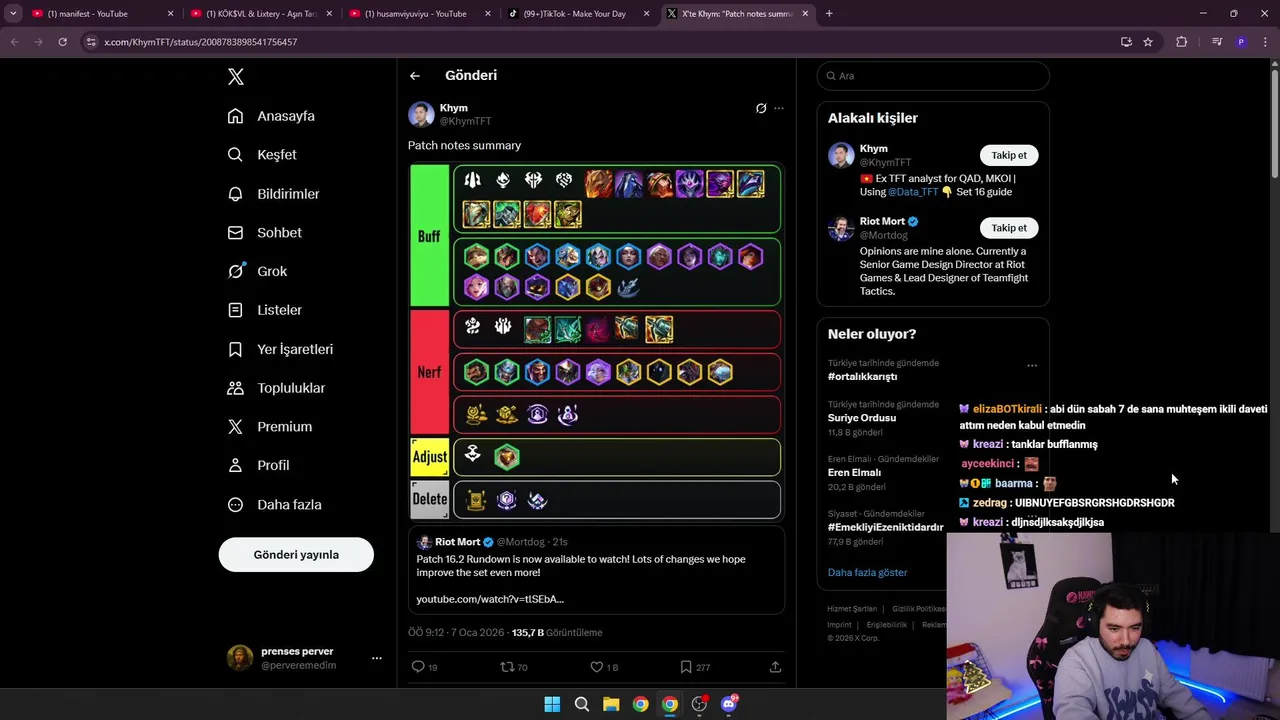Open Discord from taskbar
Viewport: 1280px width, 720px height.
click(x=729, y=704)
